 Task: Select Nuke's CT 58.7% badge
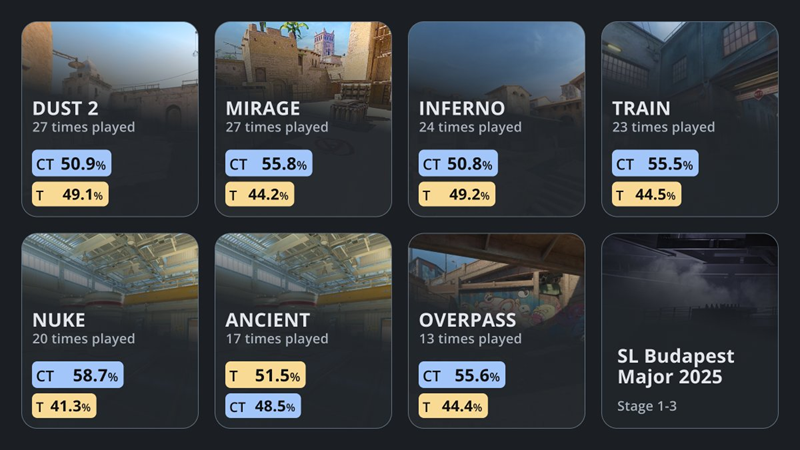point(76,376)
